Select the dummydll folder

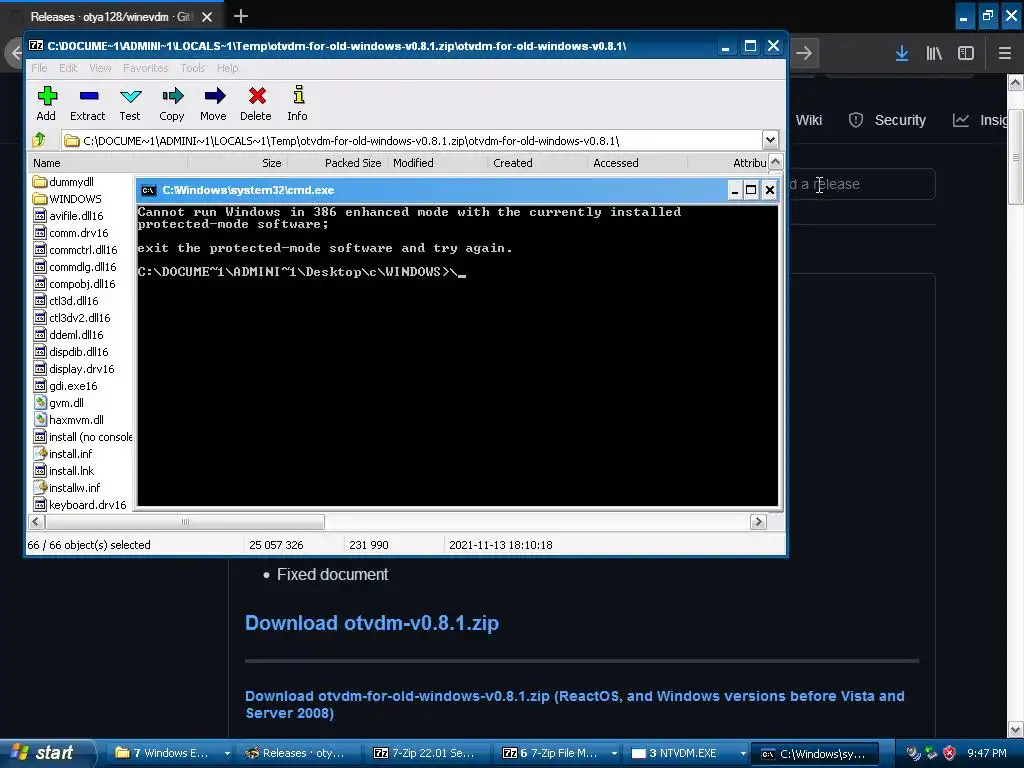63,182
